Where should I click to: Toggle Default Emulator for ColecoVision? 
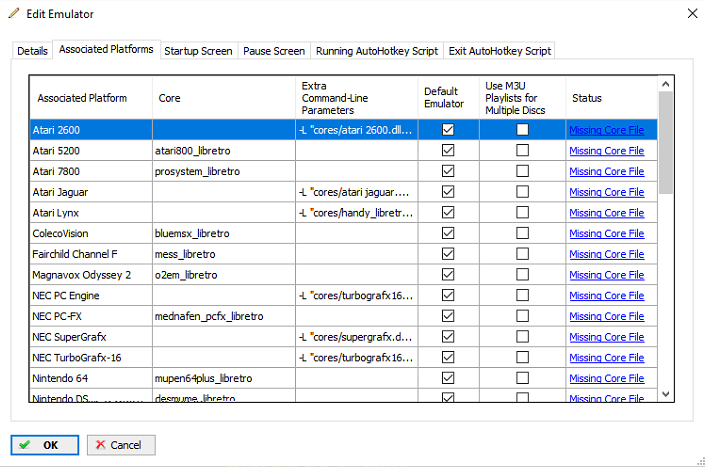[448, 233]
